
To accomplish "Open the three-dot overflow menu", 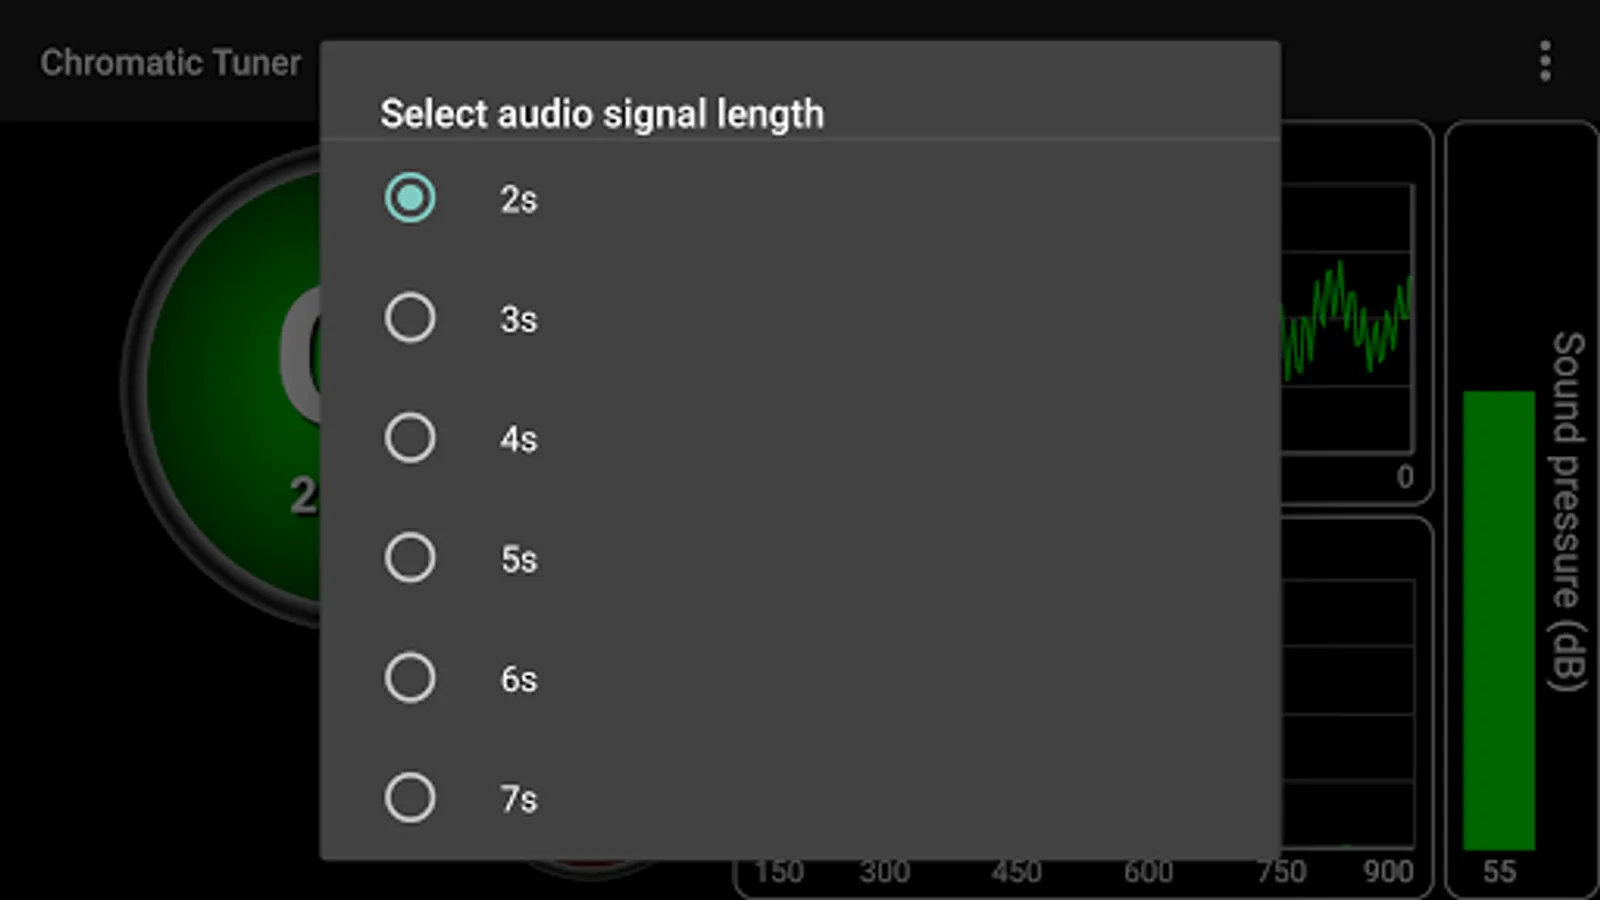I will [x=1545, y=62].
